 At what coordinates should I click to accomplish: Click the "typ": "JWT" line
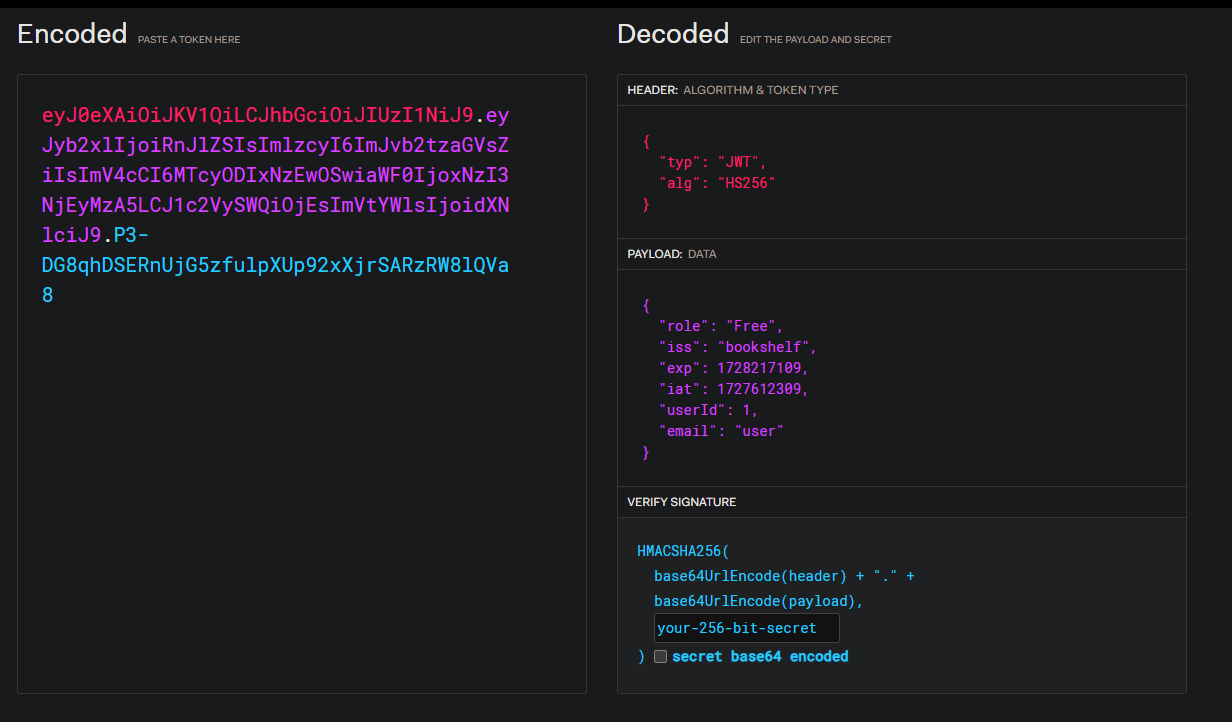713,162
